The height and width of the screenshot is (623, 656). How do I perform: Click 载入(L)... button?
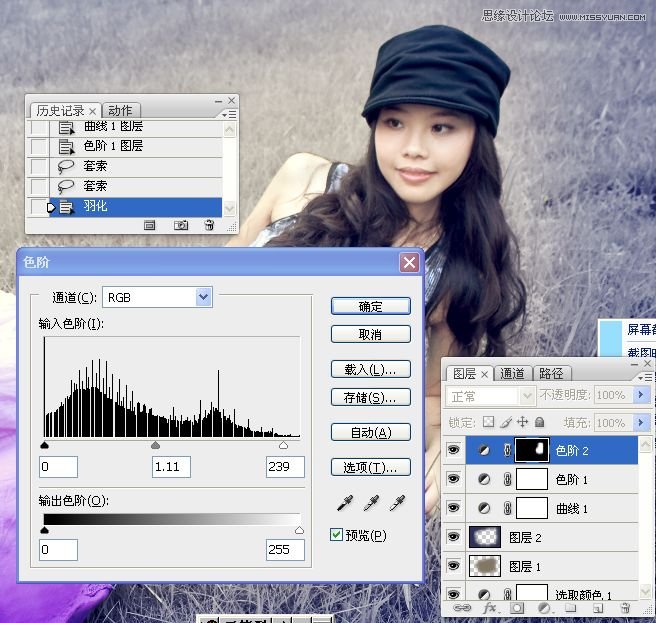371,369
